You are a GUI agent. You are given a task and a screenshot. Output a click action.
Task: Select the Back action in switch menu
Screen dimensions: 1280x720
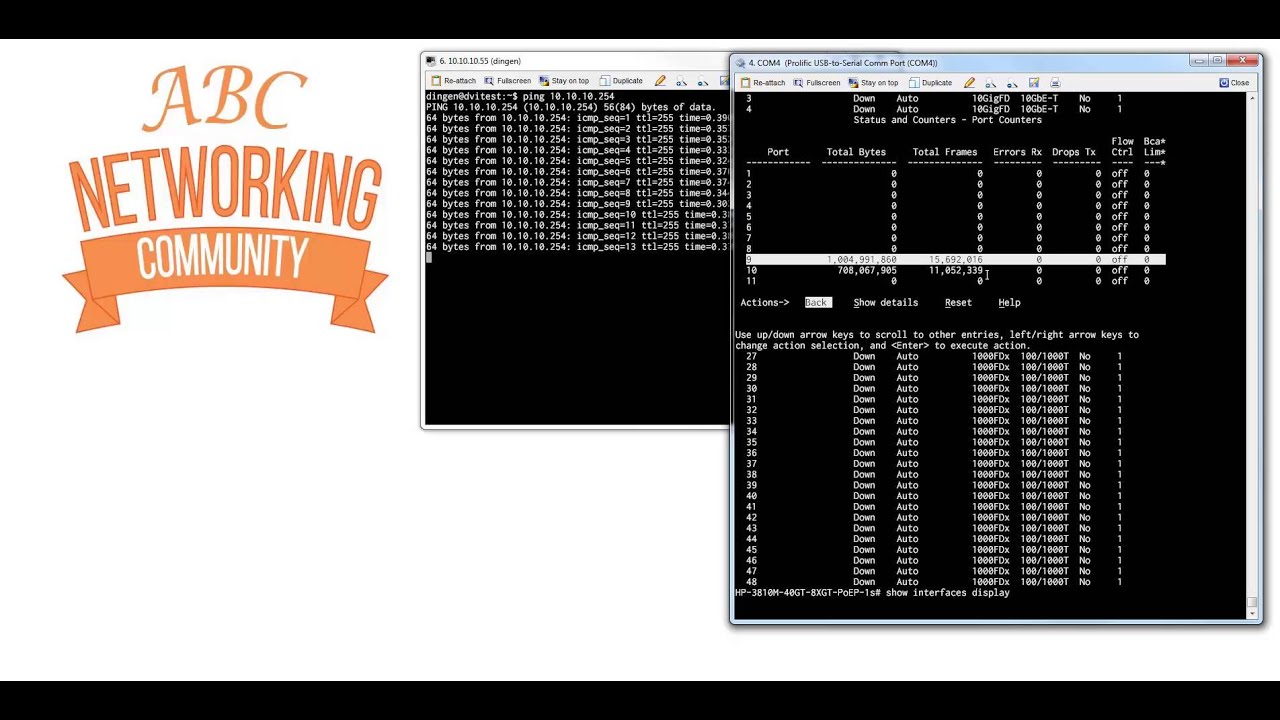coord(816,303)
